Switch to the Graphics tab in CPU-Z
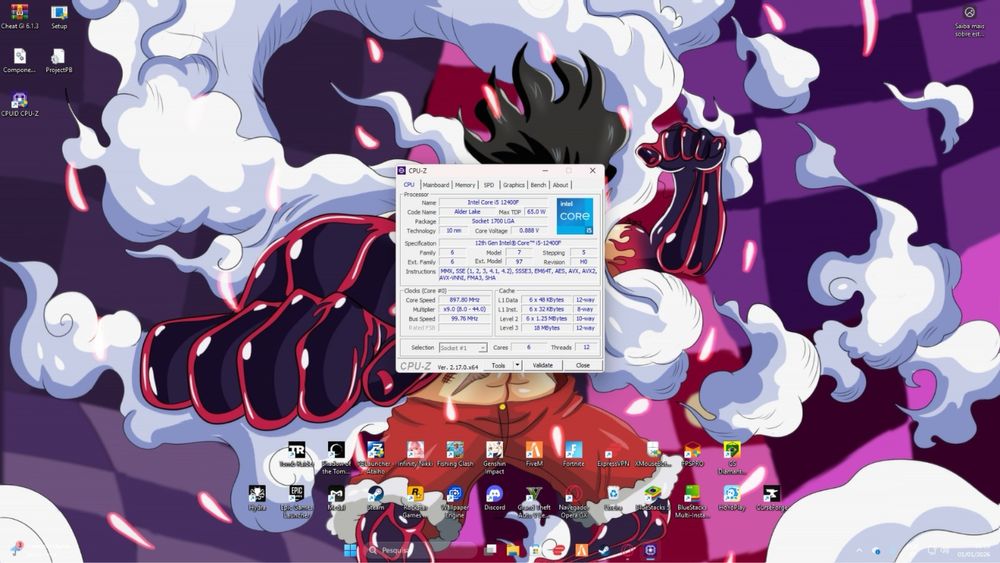Viewport: 1000px width, 563px height. [x=513, y=185]
